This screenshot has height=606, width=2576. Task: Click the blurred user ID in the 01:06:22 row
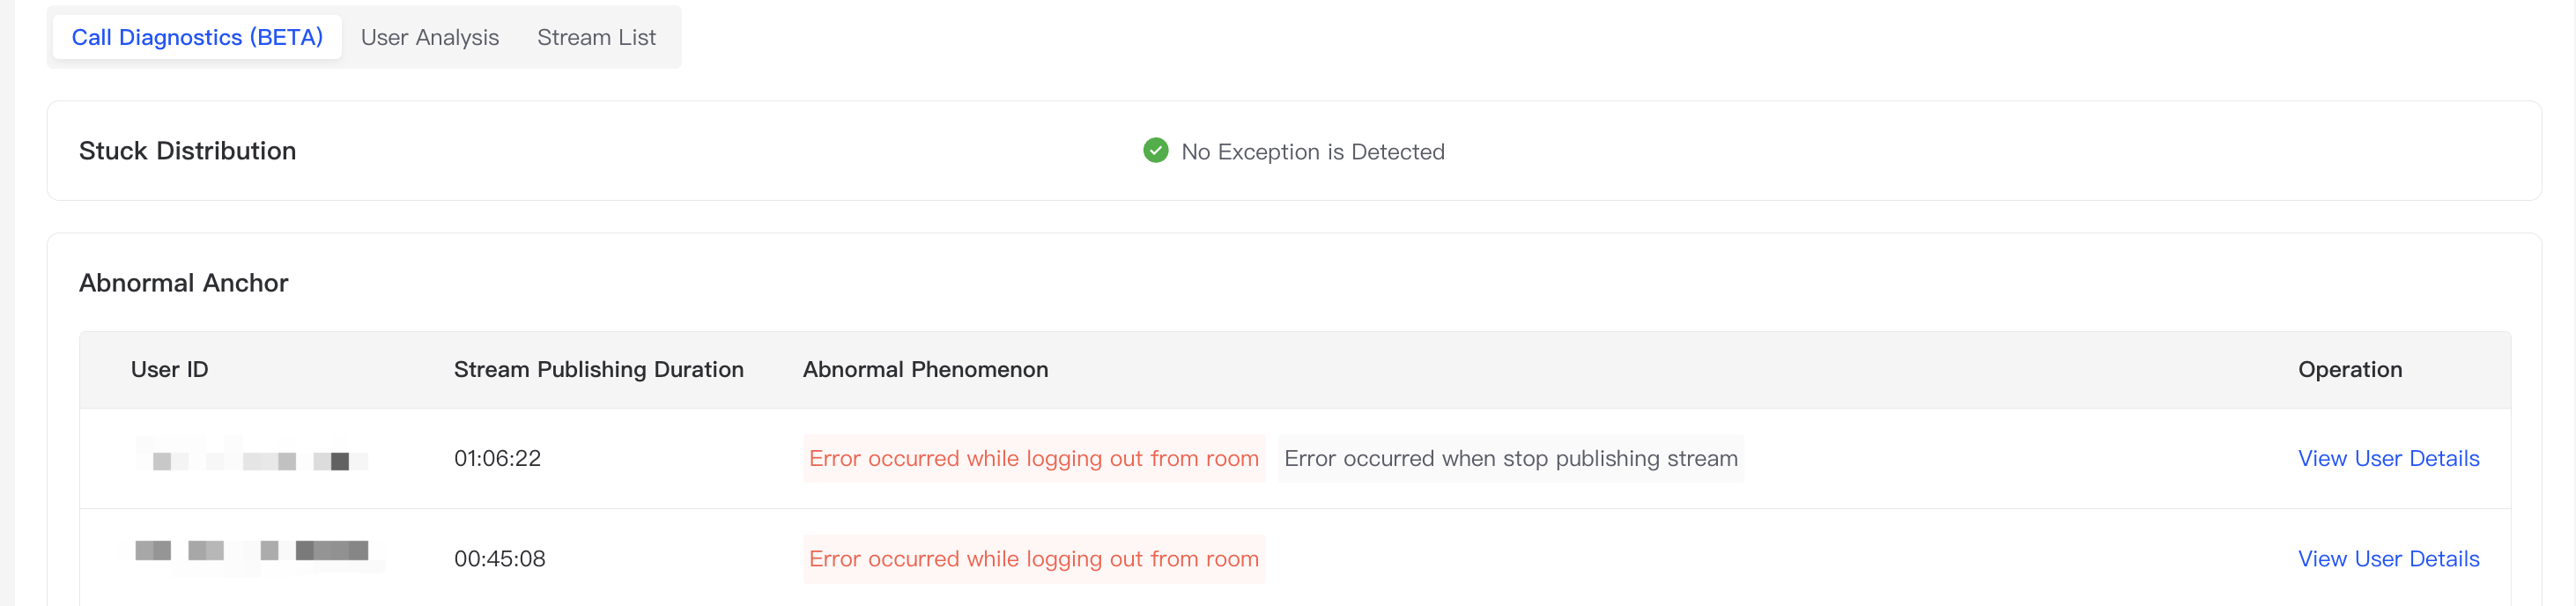coord(252,459)
